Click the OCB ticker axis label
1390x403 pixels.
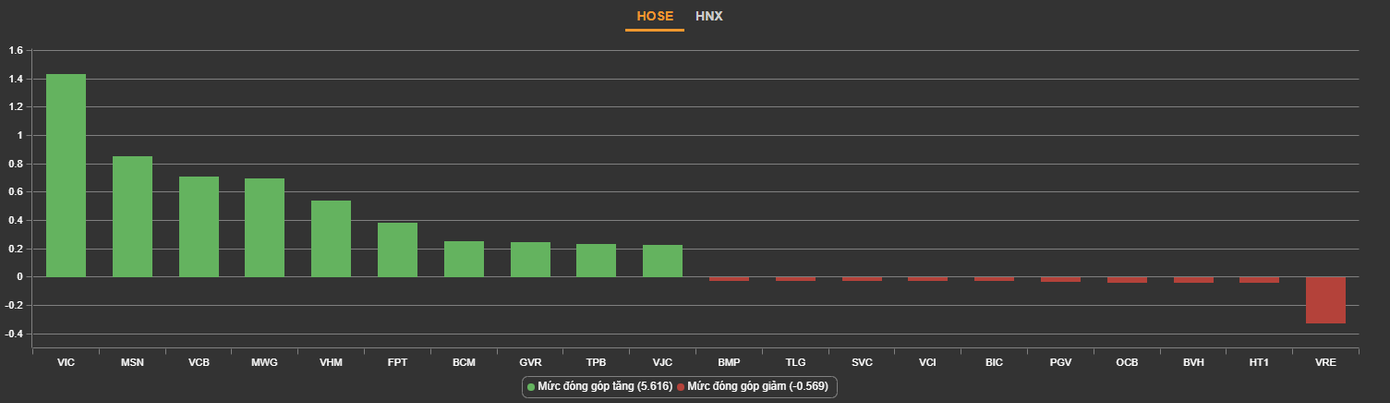click(1127, 362)
